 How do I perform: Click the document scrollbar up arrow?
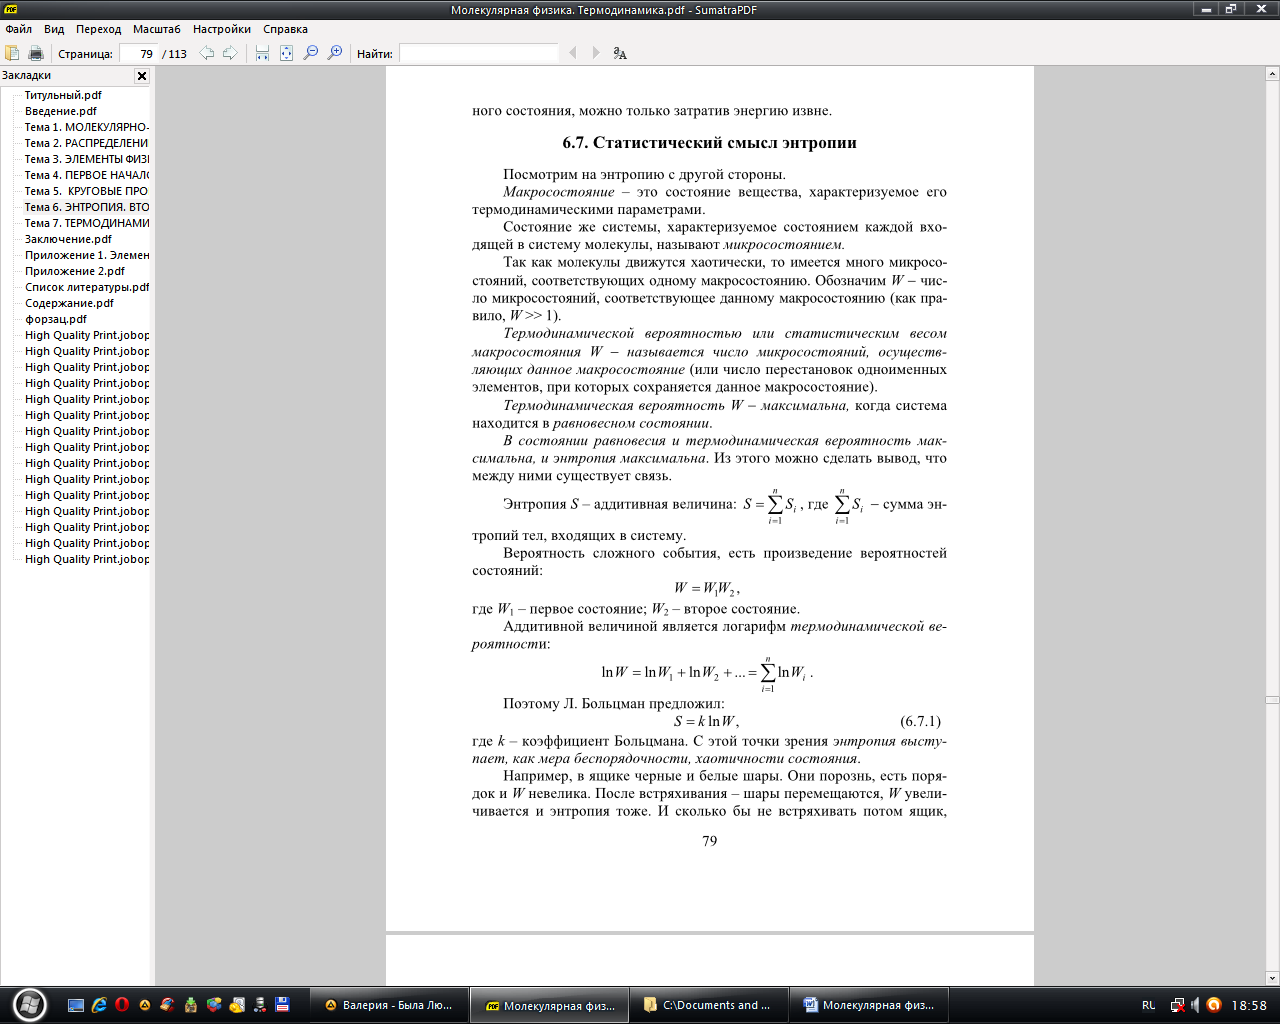tap(1272, 74)
